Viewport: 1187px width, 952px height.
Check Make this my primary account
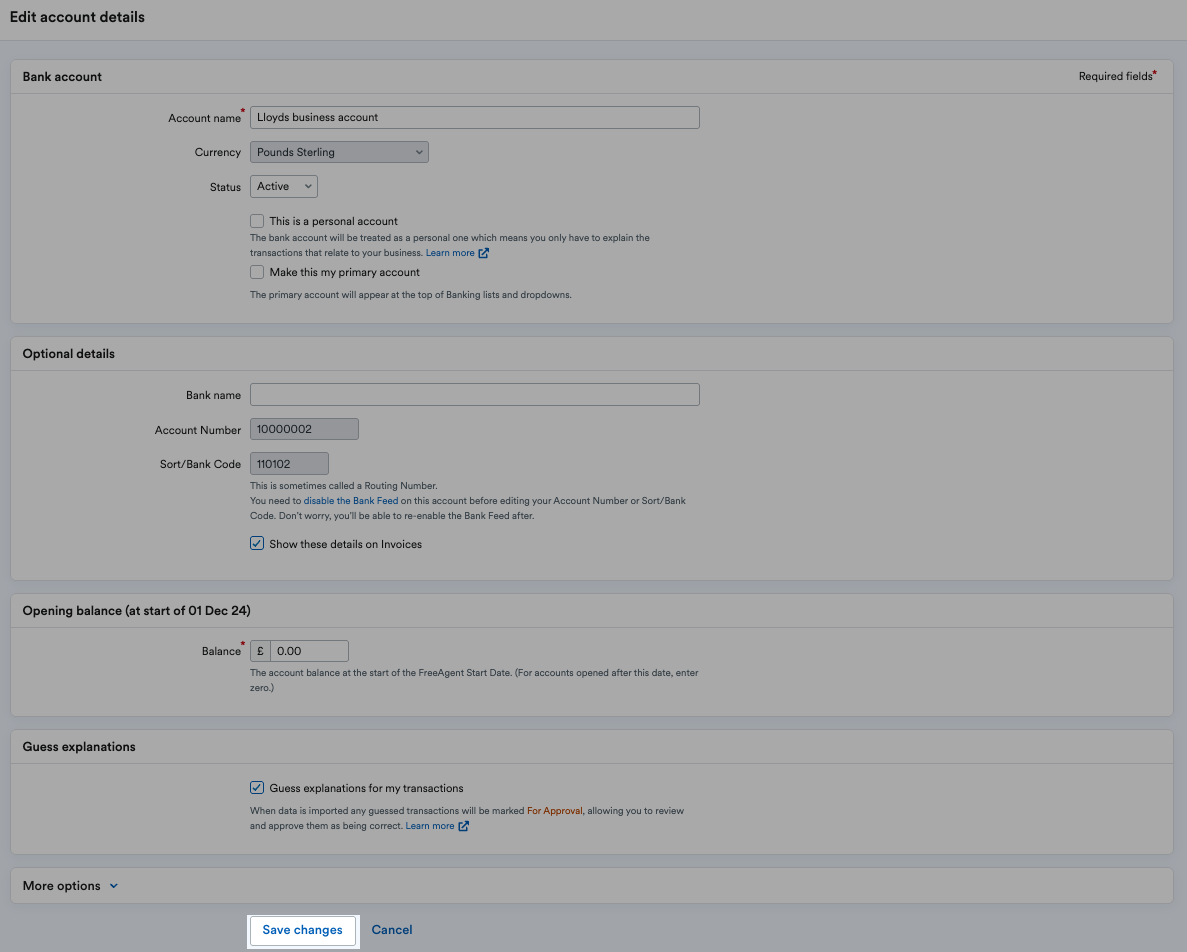click(257, 272)
